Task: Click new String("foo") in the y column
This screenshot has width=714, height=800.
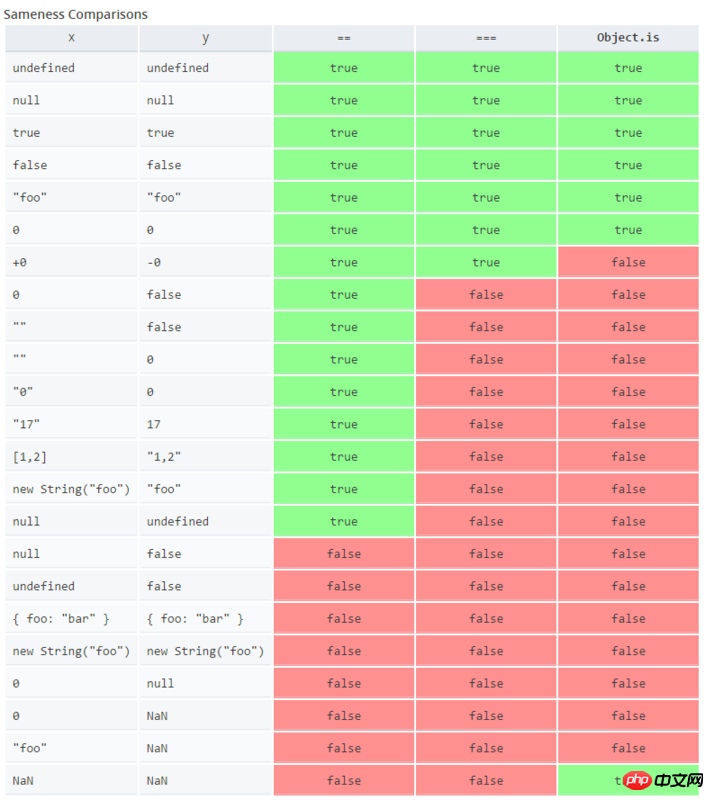Action: click(x=205, y=651)
